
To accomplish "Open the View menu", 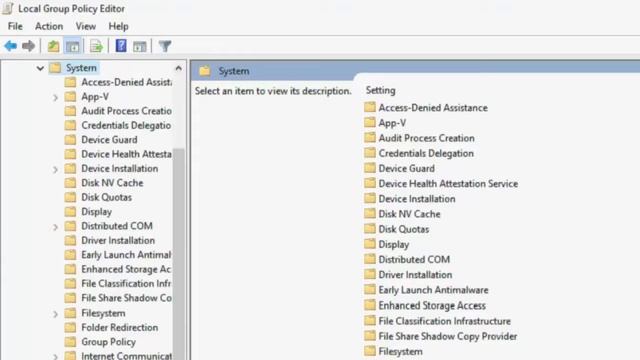I will pyautogui.click(x=86, y=26).
